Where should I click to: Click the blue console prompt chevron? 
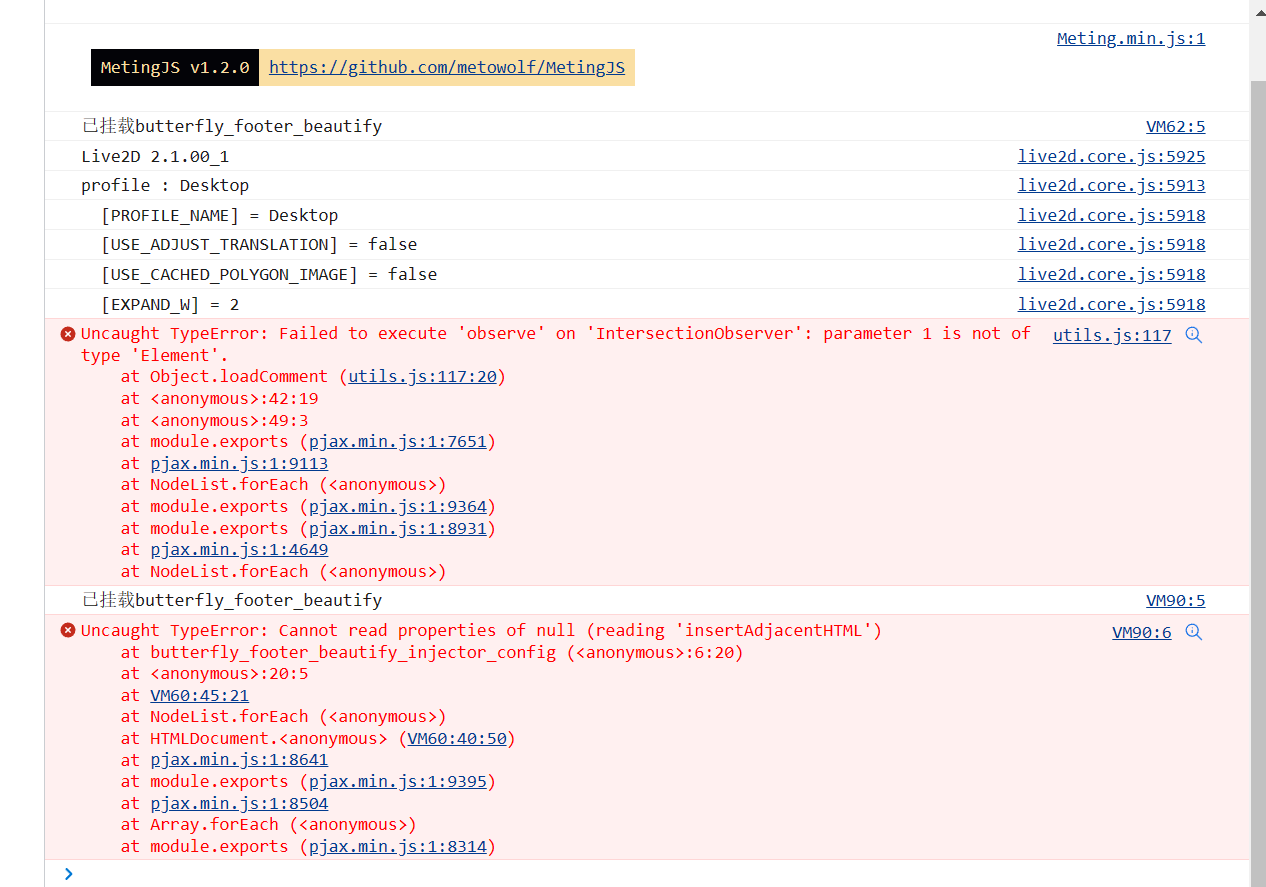[x=68, y=874]
